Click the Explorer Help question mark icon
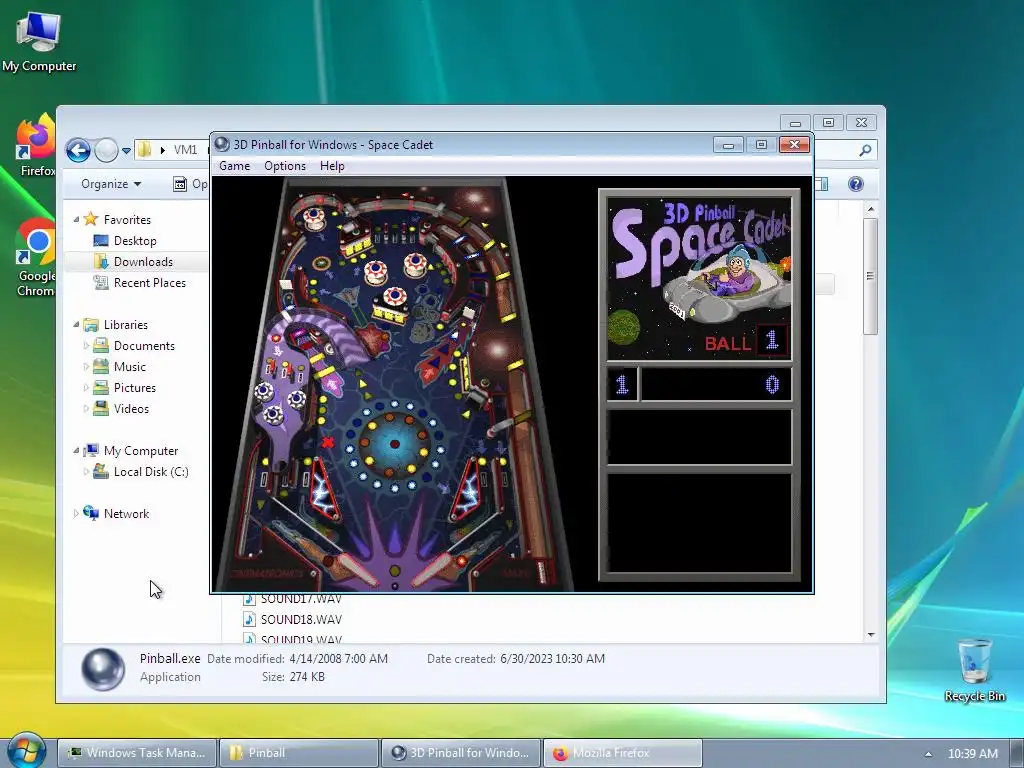The width and height of the screenshot is (1024, 768). (856, 184)
